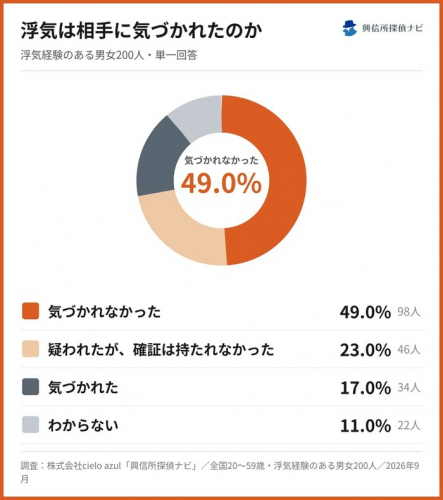
Task: Click the 49.0% value in donut center
Action: pos(221,184)
